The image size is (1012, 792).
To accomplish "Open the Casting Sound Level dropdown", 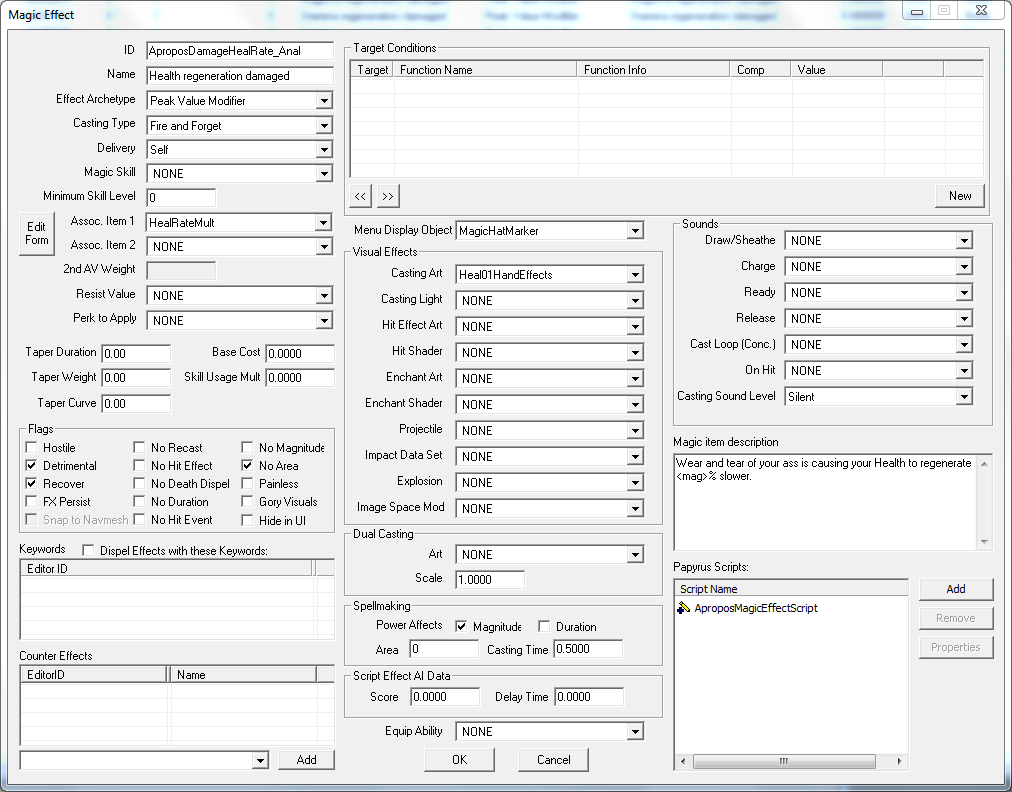I will 964,396.
